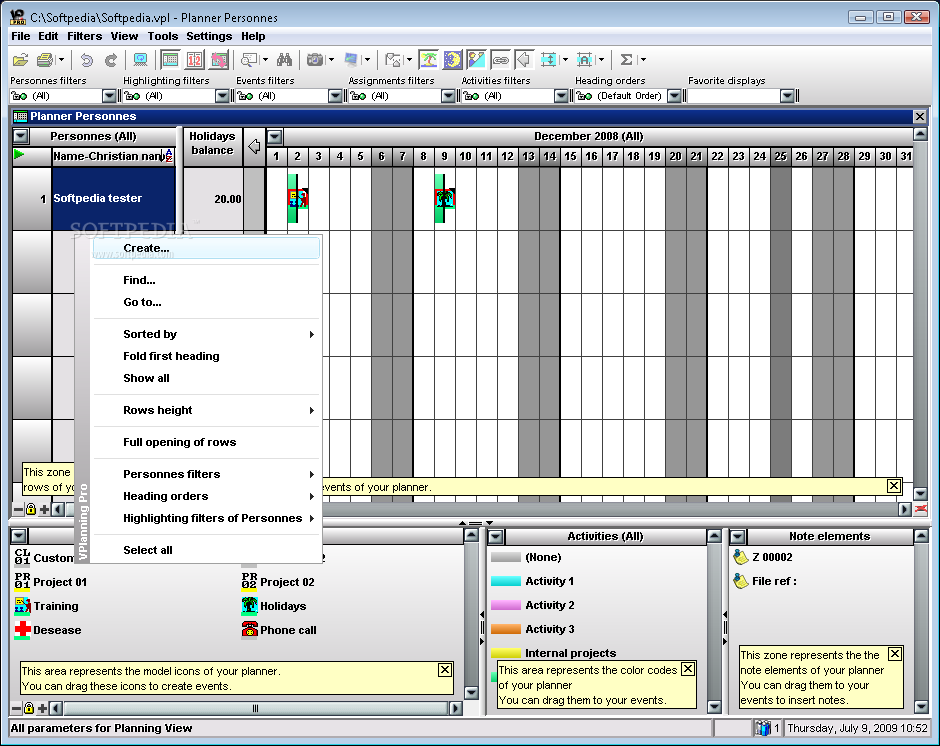This screenshot has width=940, height=746.
Task: Click the Holidays palm tree model icon
Action: 249,606
